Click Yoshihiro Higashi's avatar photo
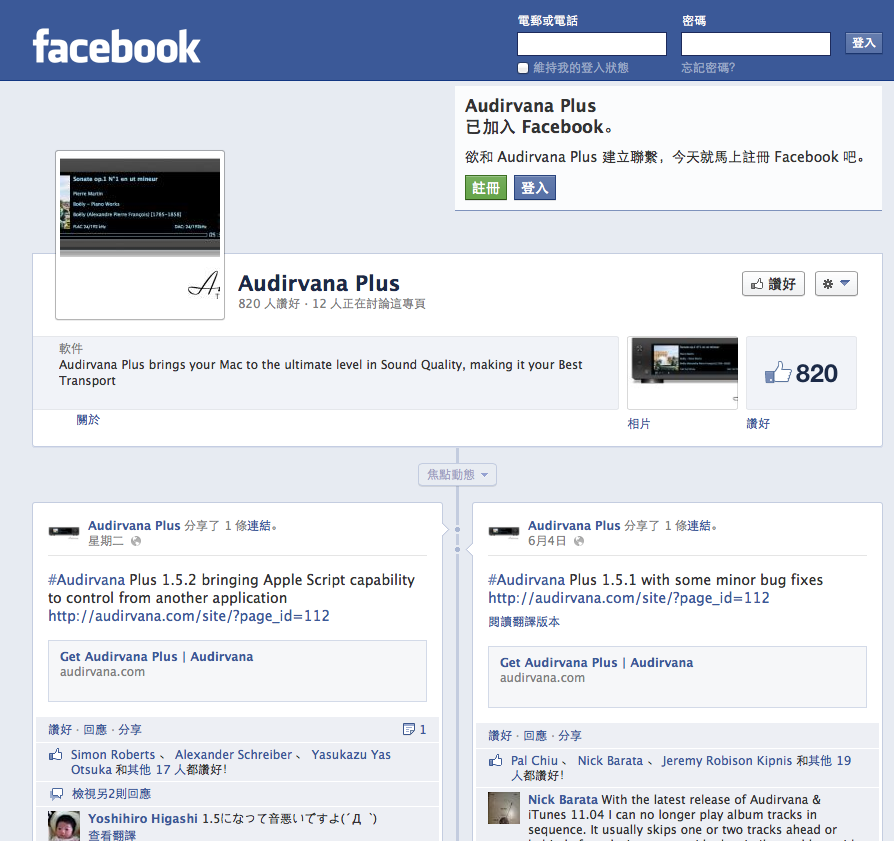Screen dimensions: 894x841 (64, 825)
